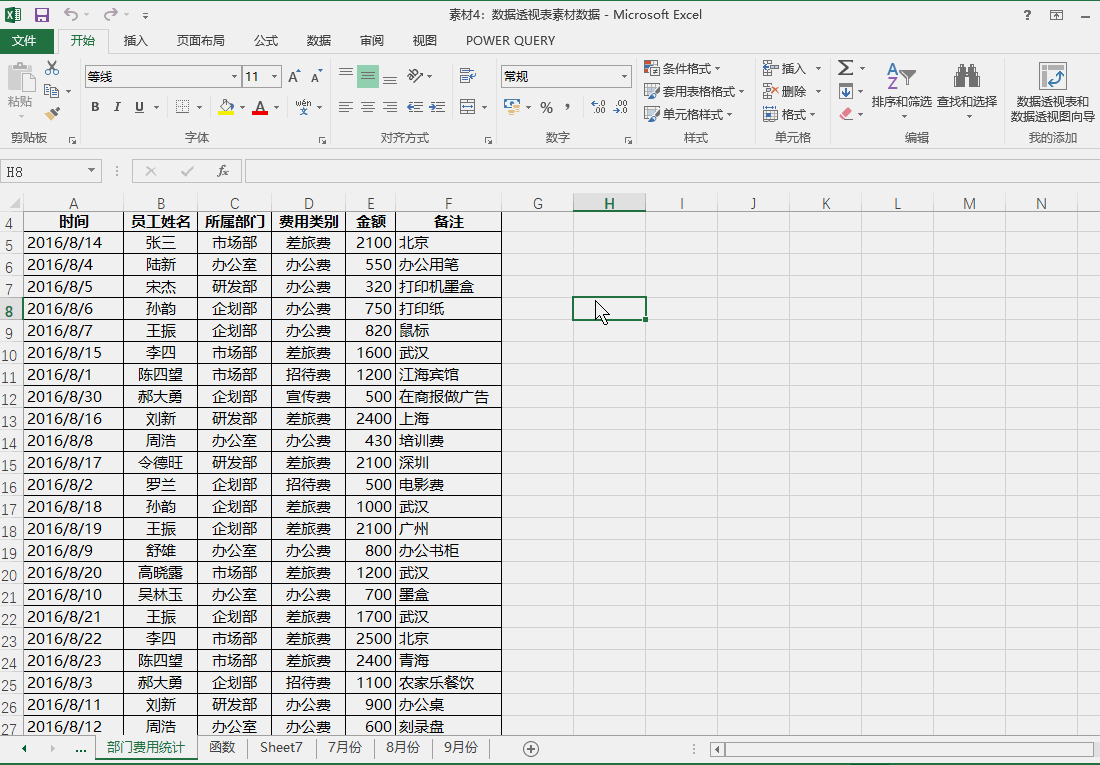Click the Undo arrow icon
The image size is (1100, 765).
71,14
